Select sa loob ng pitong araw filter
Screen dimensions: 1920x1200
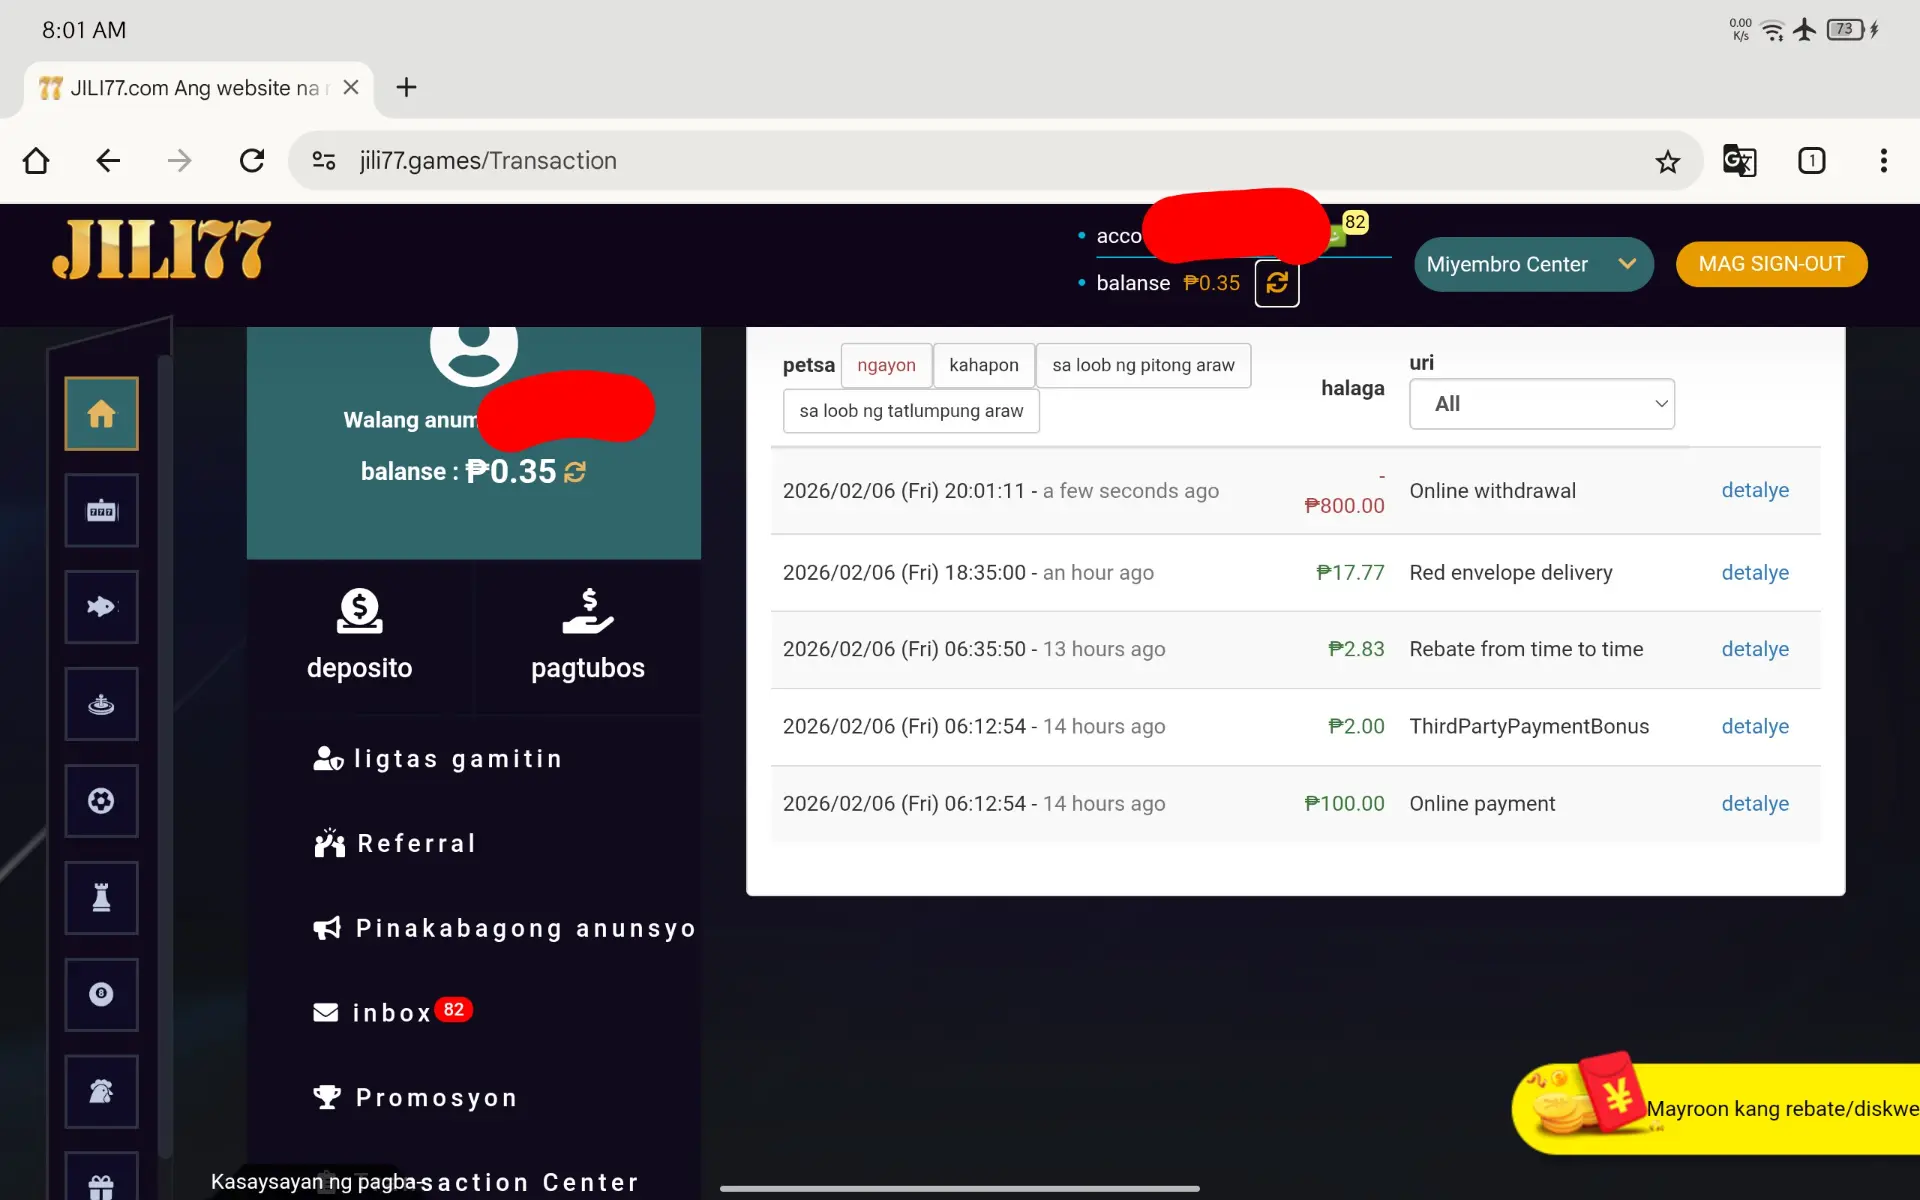coord(1143,365)
